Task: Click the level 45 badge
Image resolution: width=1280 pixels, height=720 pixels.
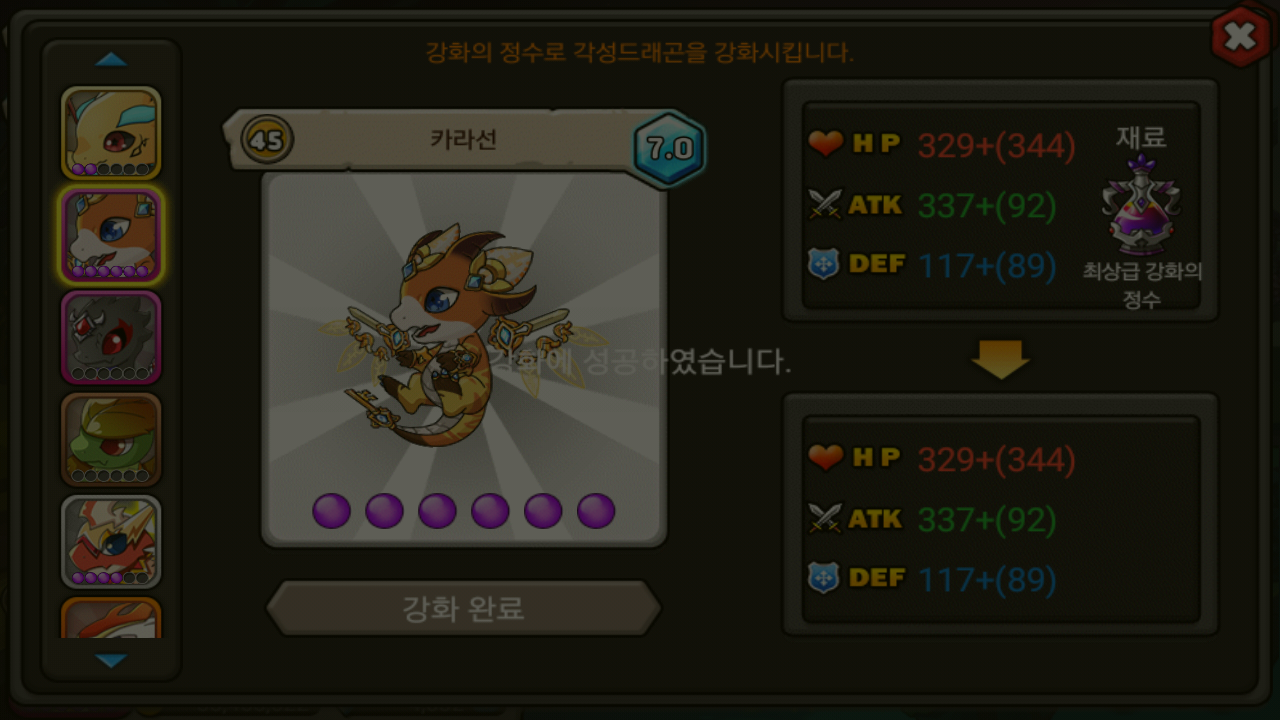Action: pos(267,140)
